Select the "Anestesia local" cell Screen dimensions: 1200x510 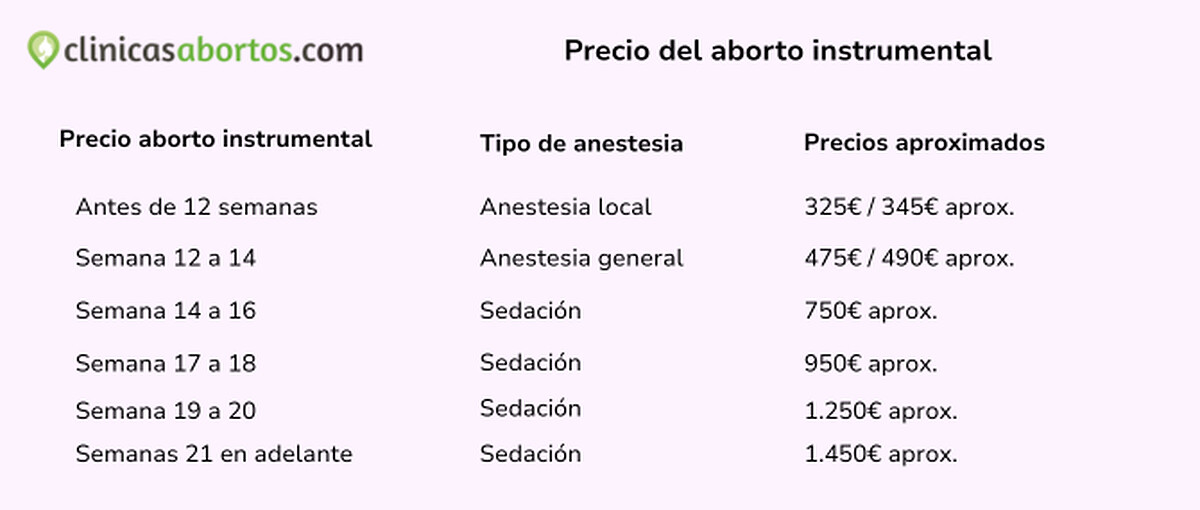click(565, 207)
